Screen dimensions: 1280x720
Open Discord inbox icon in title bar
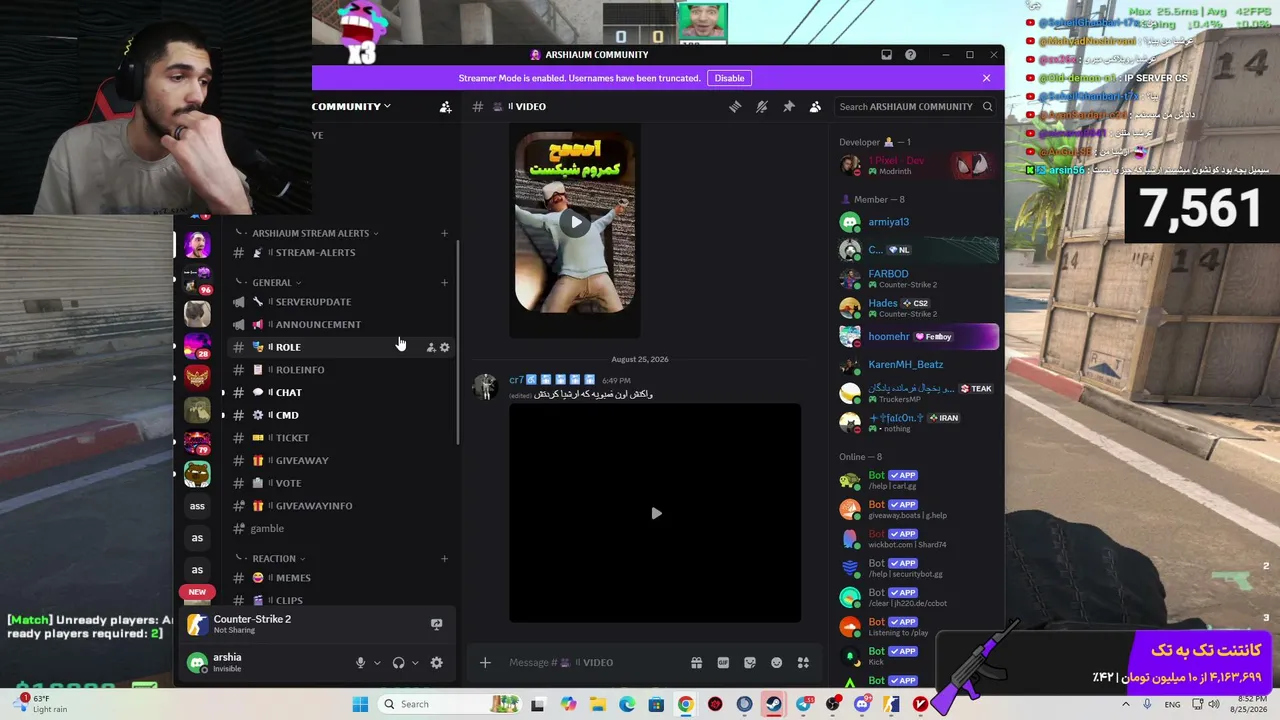pos(886,55)
